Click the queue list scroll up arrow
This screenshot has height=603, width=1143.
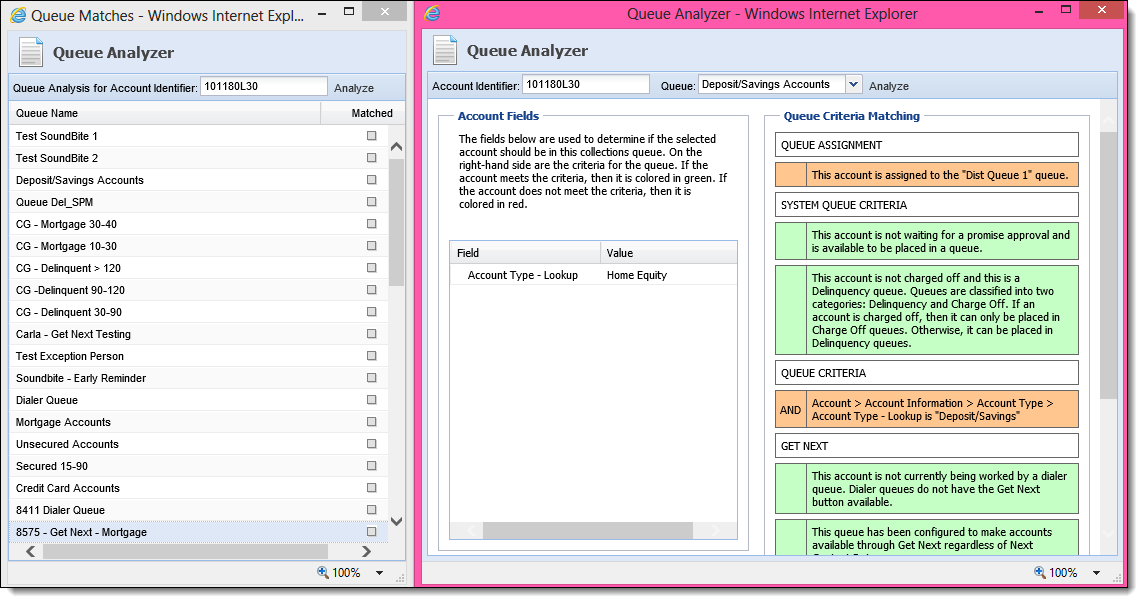(397, 147)
